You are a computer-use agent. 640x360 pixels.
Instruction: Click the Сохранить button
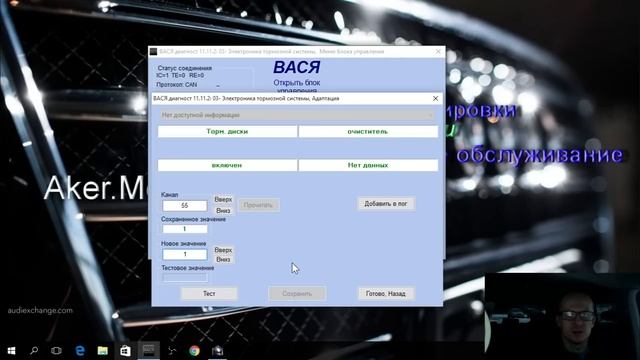click(x=297, y=293)
